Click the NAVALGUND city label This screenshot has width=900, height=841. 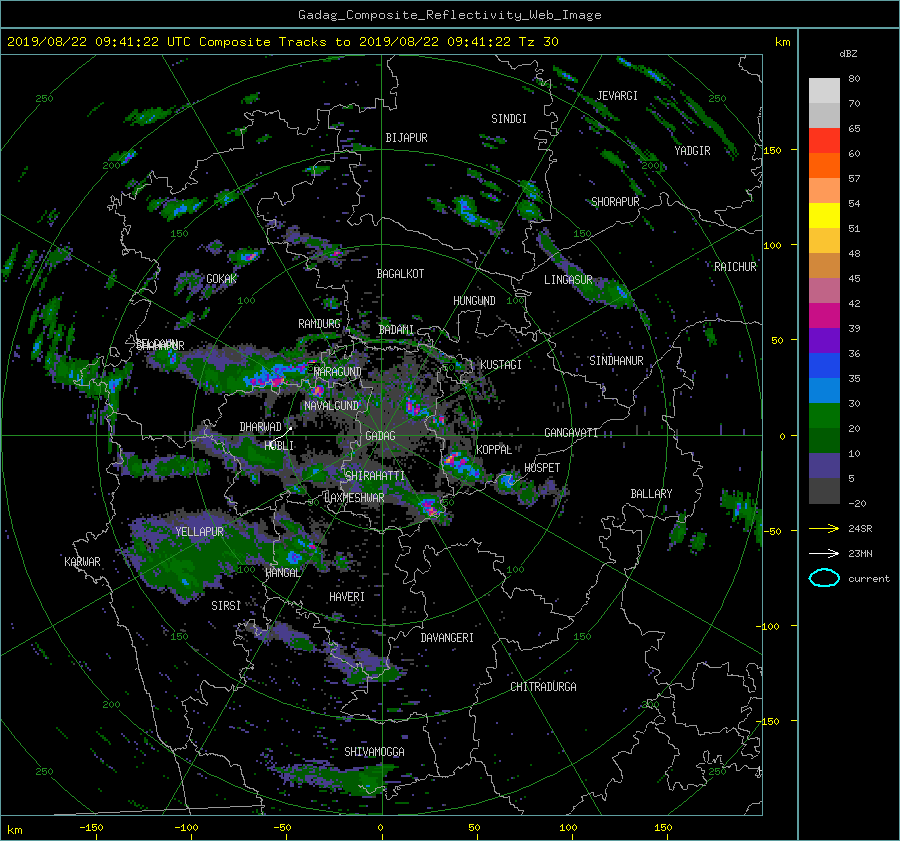tap(332, 406)
